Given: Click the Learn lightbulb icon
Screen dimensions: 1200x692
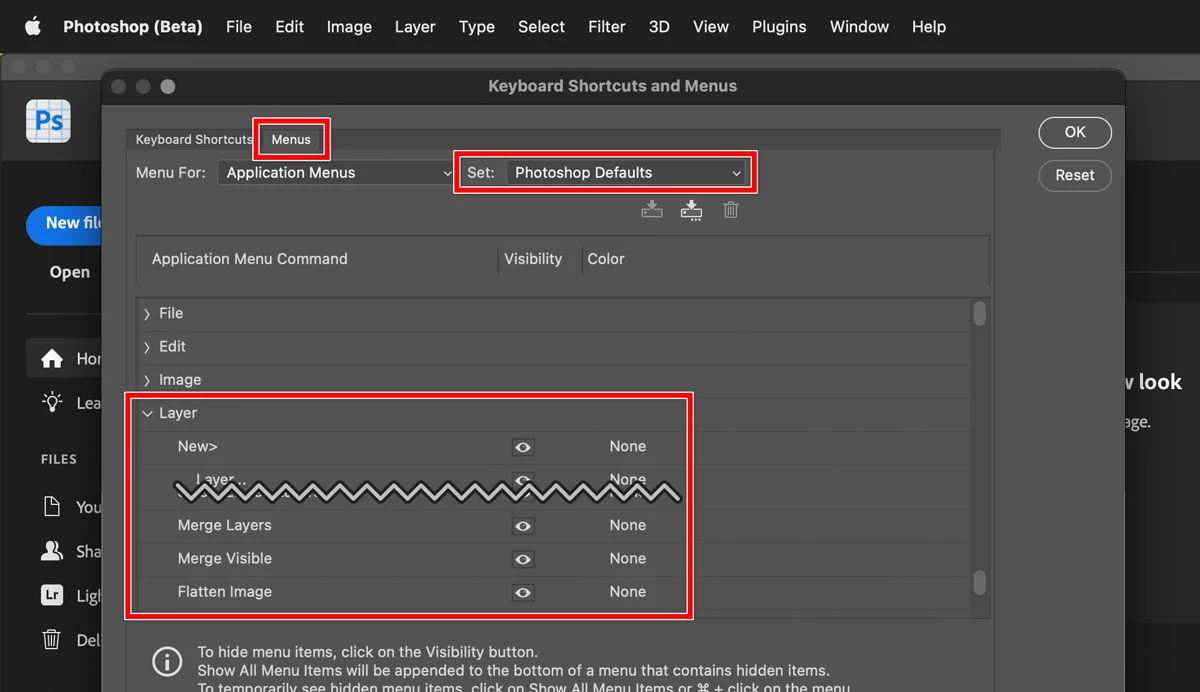Looking at the screenshot, I should point(52,402).
